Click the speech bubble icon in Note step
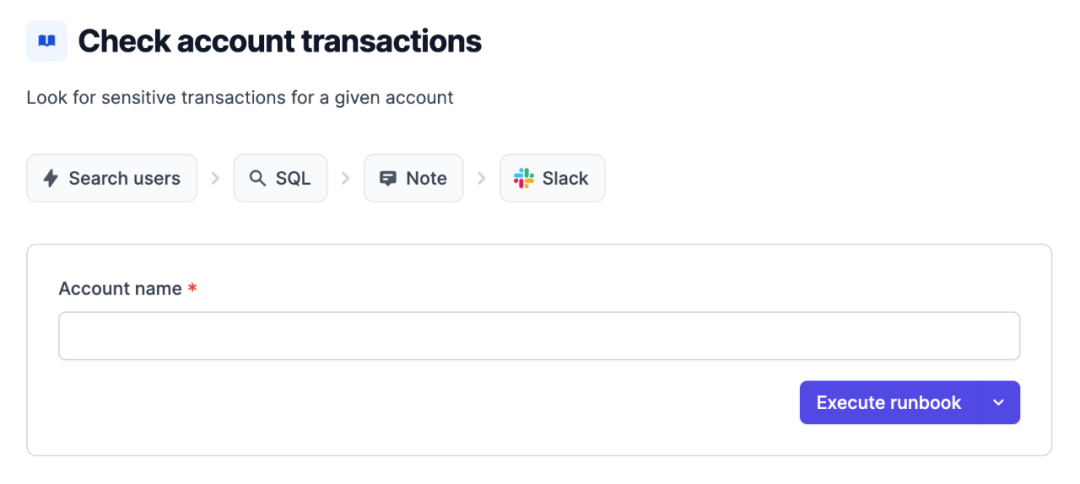This screenshot has height=484, width=1080. (388, 178)
